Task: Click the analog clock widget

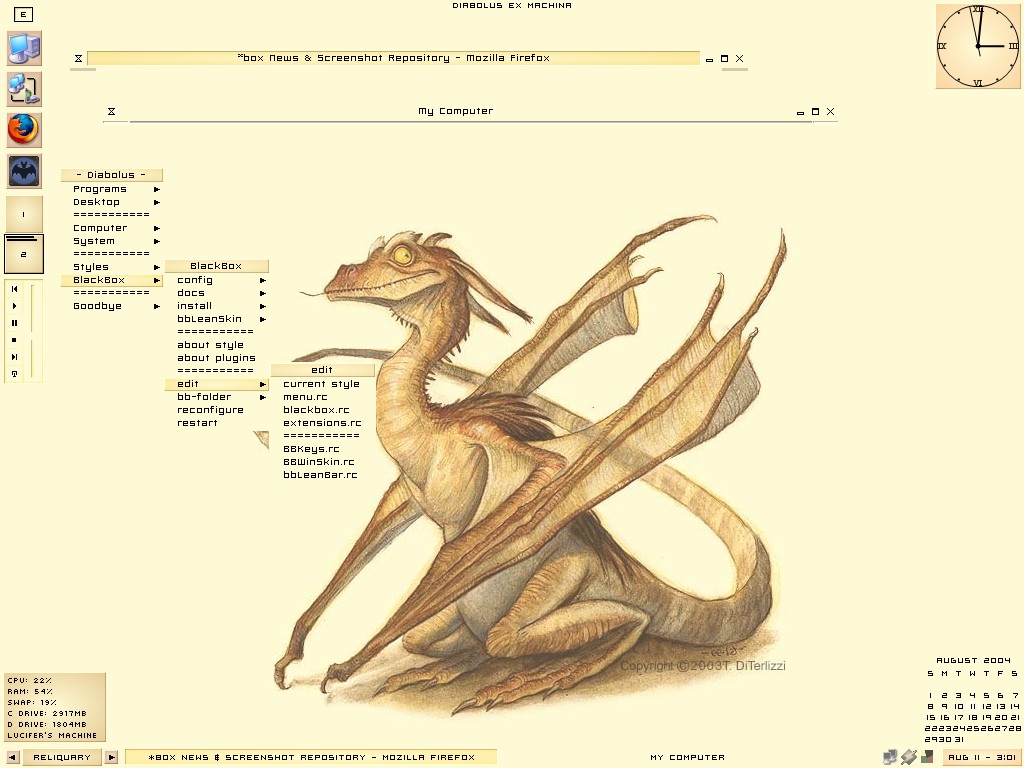Action: click(x=978, y=46)
